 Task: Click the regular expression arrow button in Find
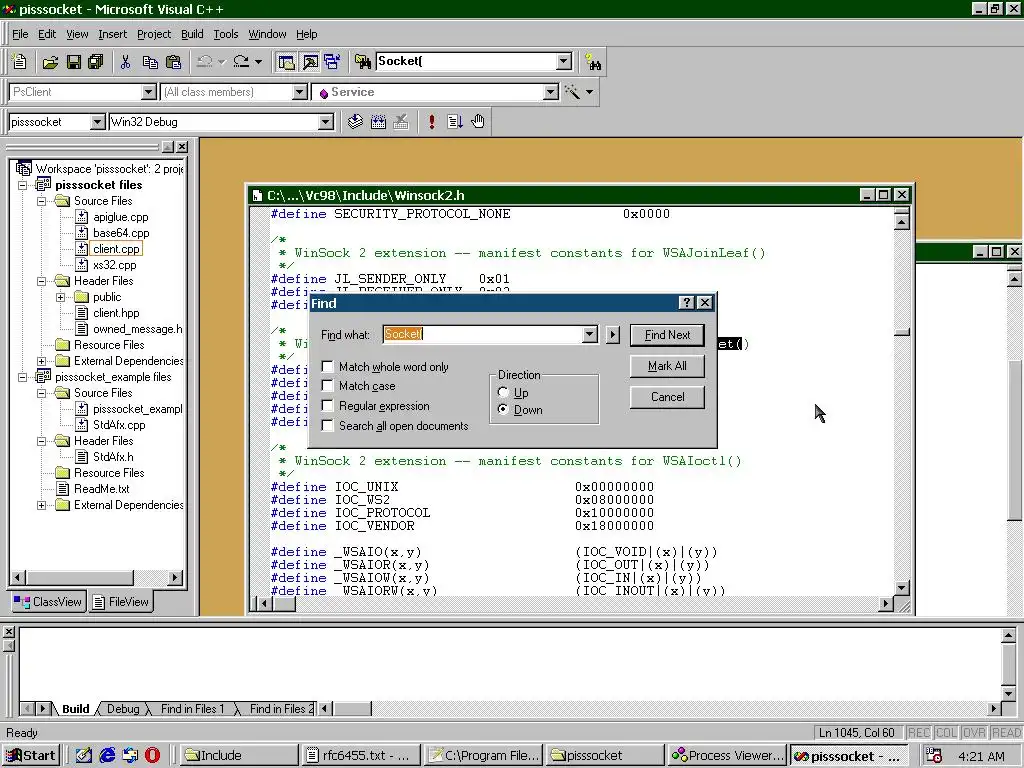[612, 335]
